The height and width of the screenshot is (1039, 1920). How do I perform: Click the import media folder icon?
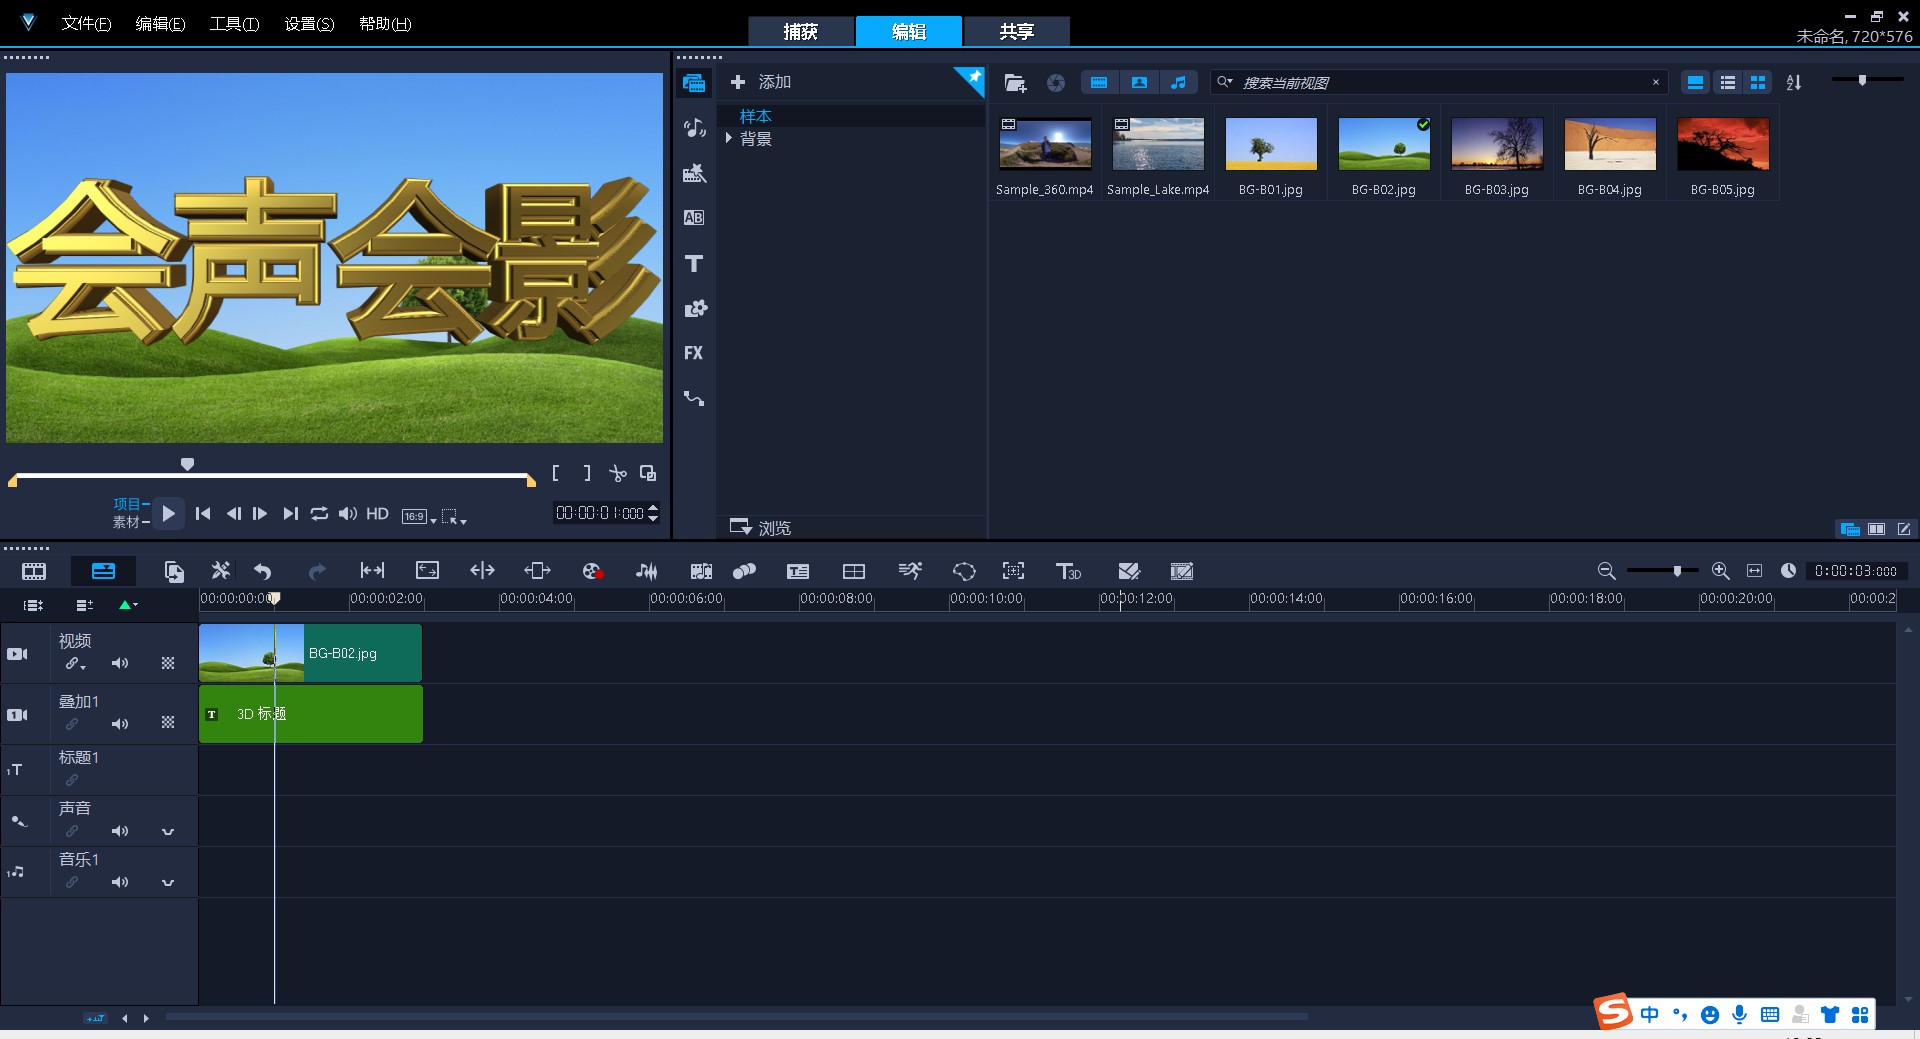pyautogui.click(x=1015, y=83)
